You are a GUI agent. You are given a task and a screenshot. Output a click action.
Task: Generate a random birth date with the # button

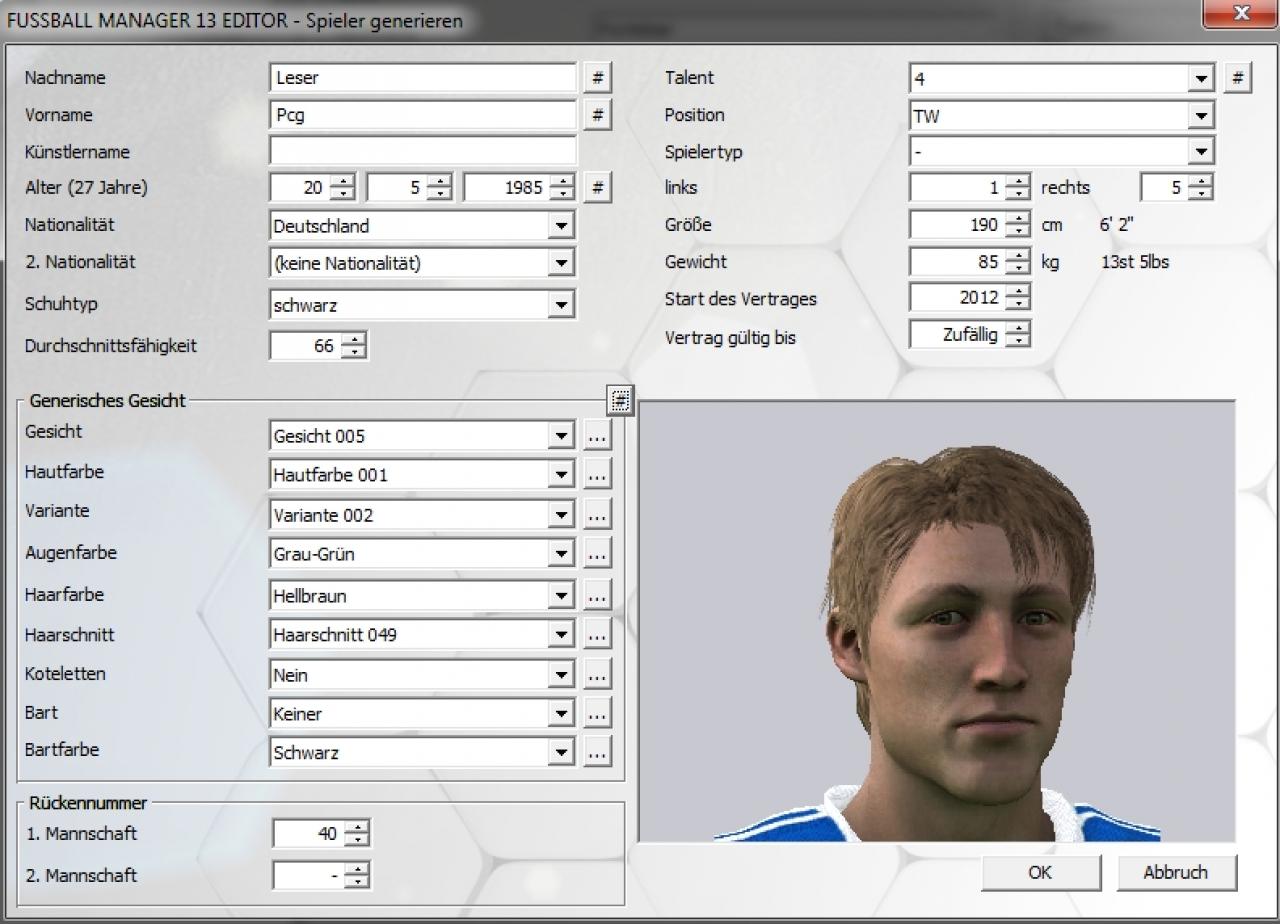pyautogui.click(x=597, y=187)
